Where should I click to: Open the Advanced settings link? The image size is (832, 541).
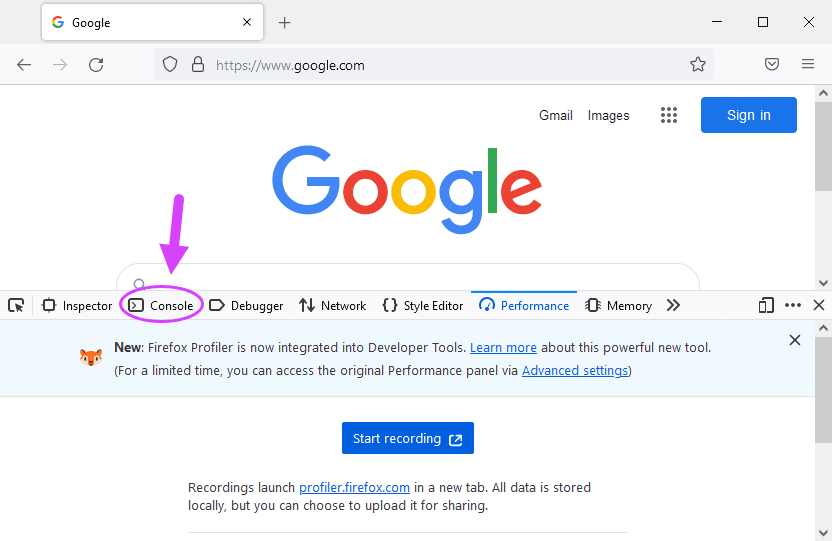(x=575, y=371)
